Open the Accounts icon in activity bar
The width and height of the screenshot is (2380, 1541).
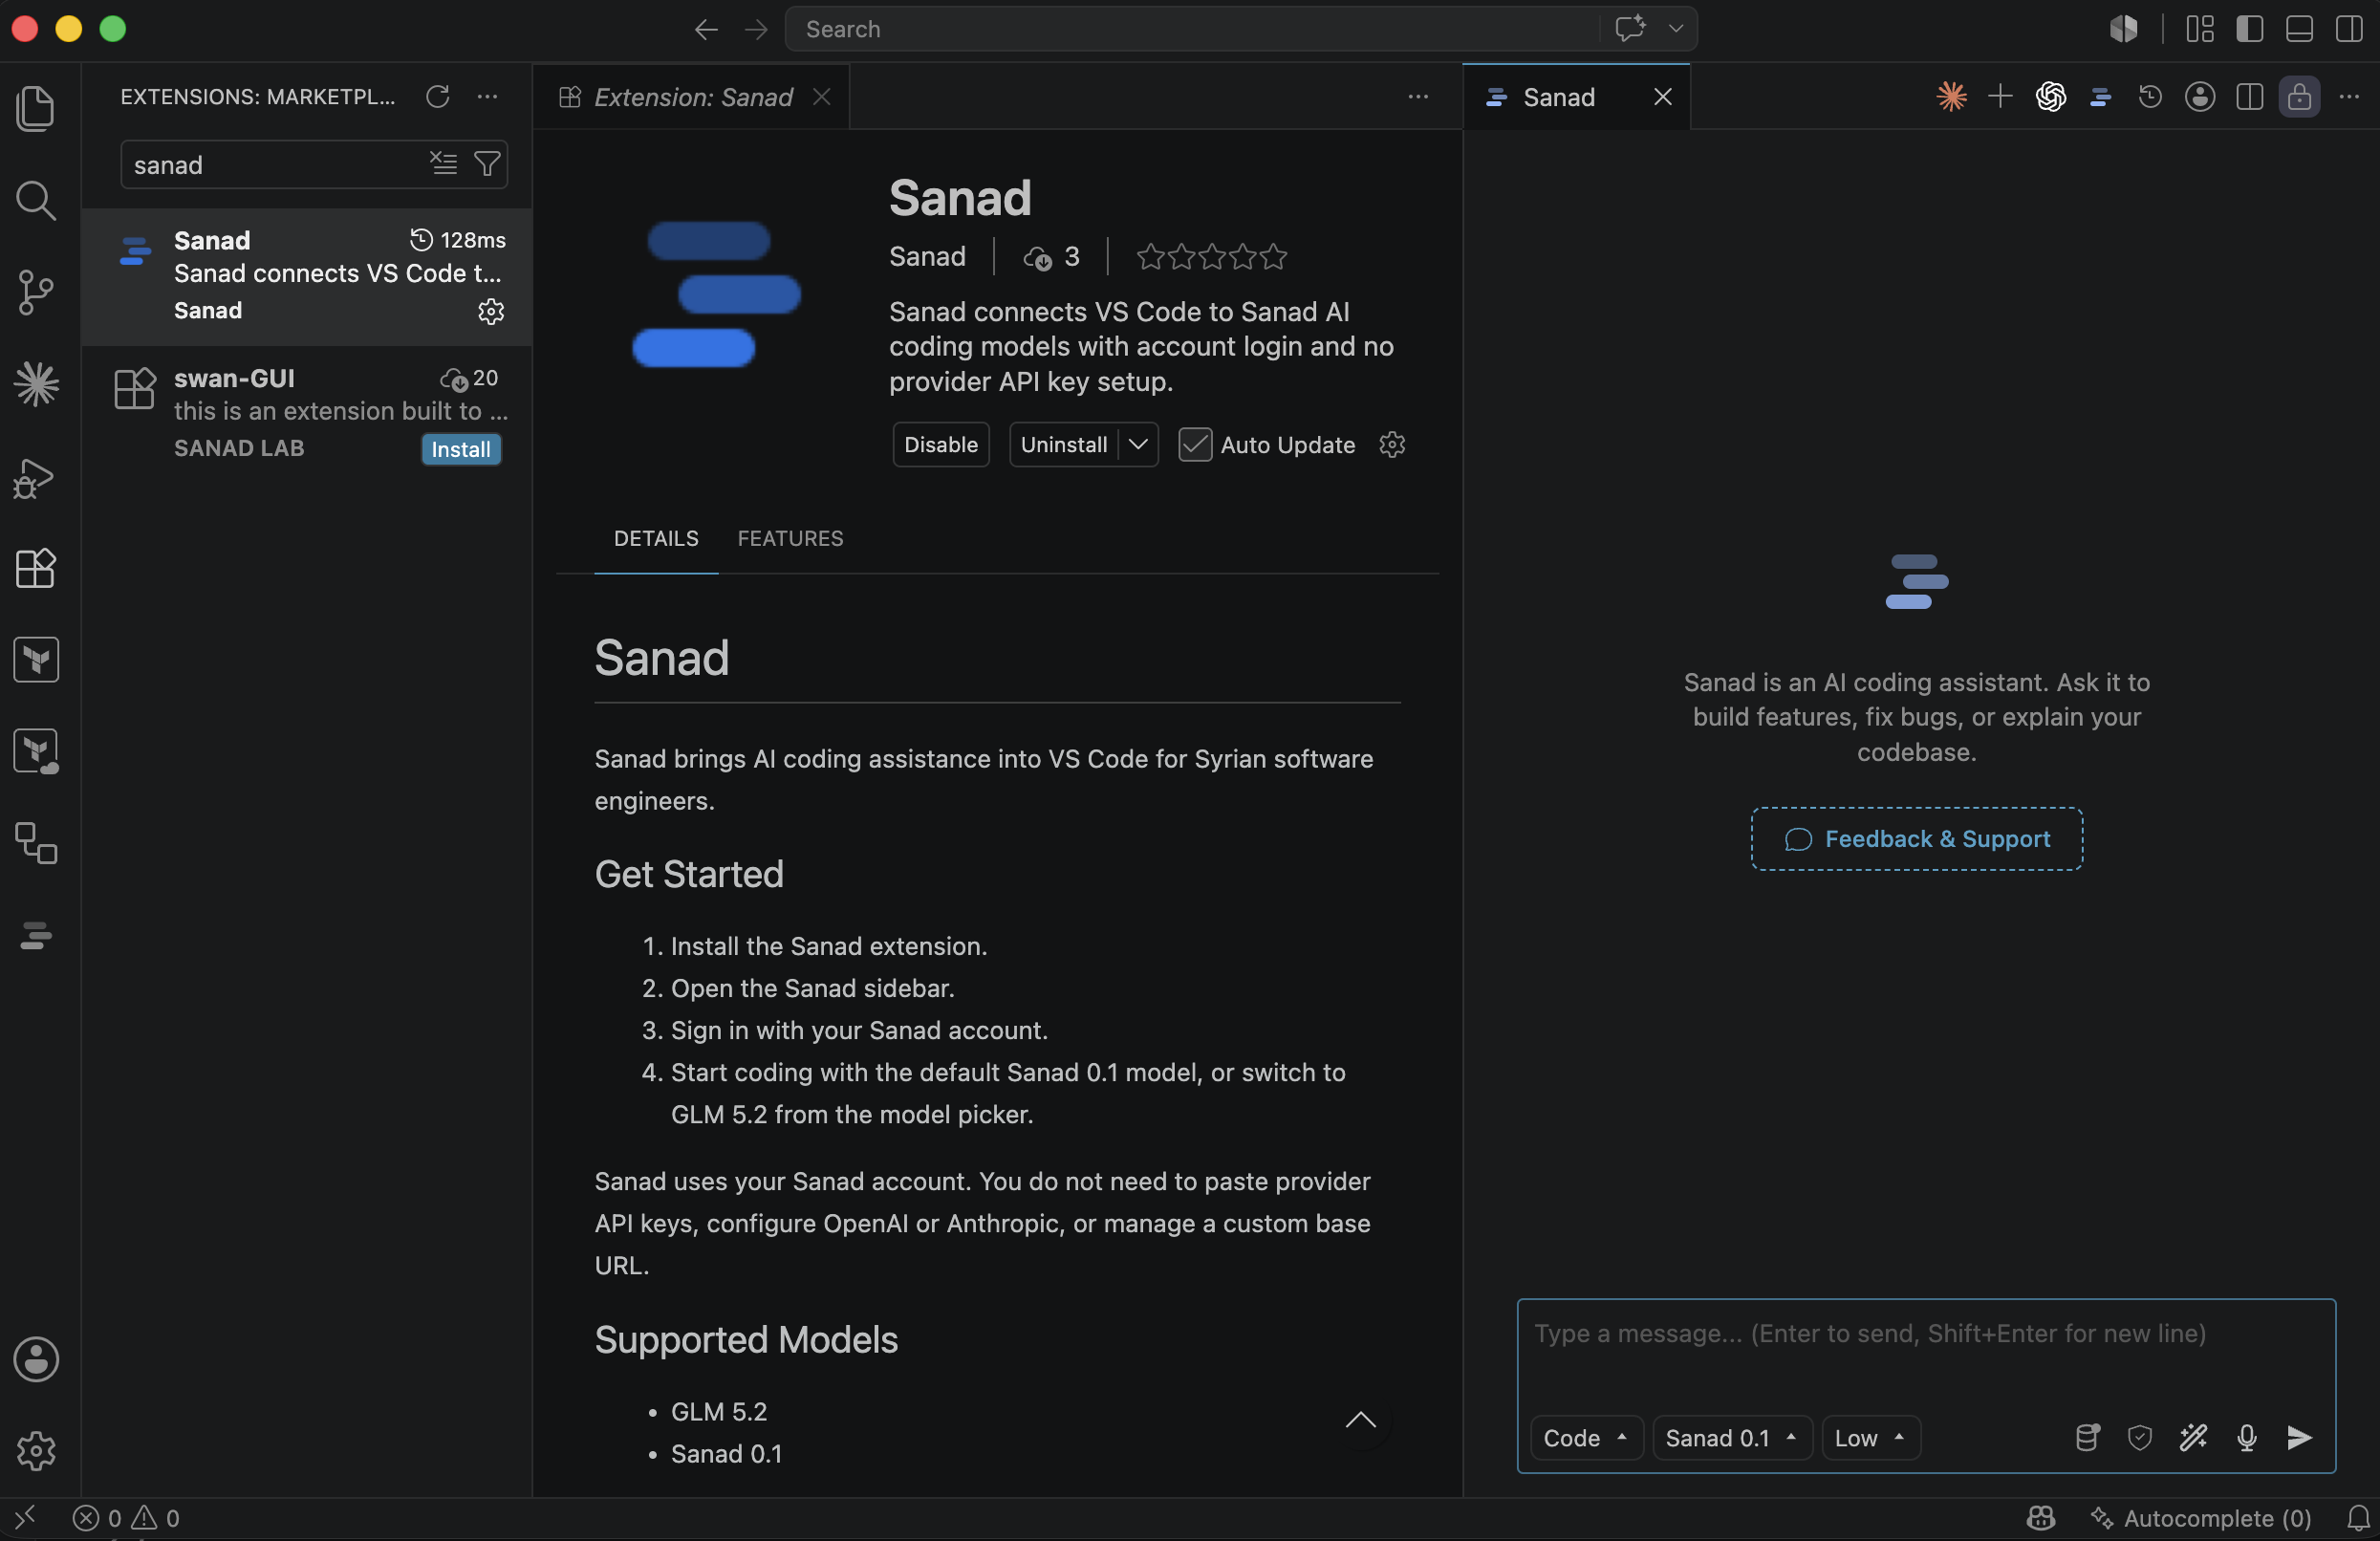pos(36,1359)
